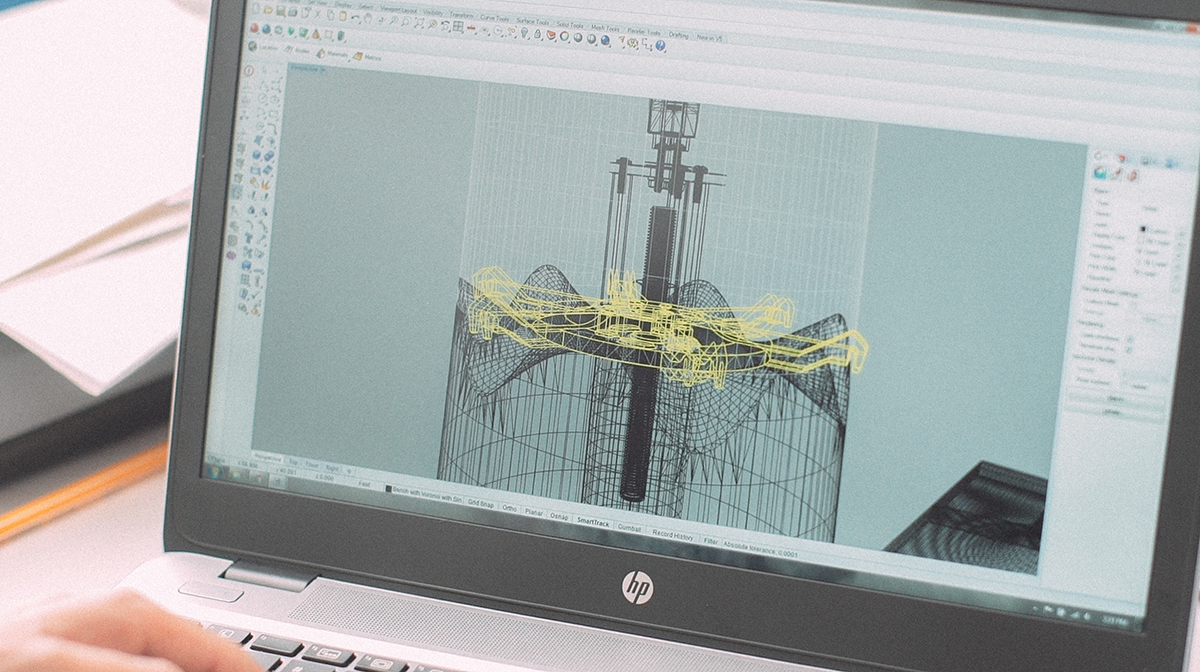
Task: Toggle Grid Snap in status bar
Action: coord(481,503)
